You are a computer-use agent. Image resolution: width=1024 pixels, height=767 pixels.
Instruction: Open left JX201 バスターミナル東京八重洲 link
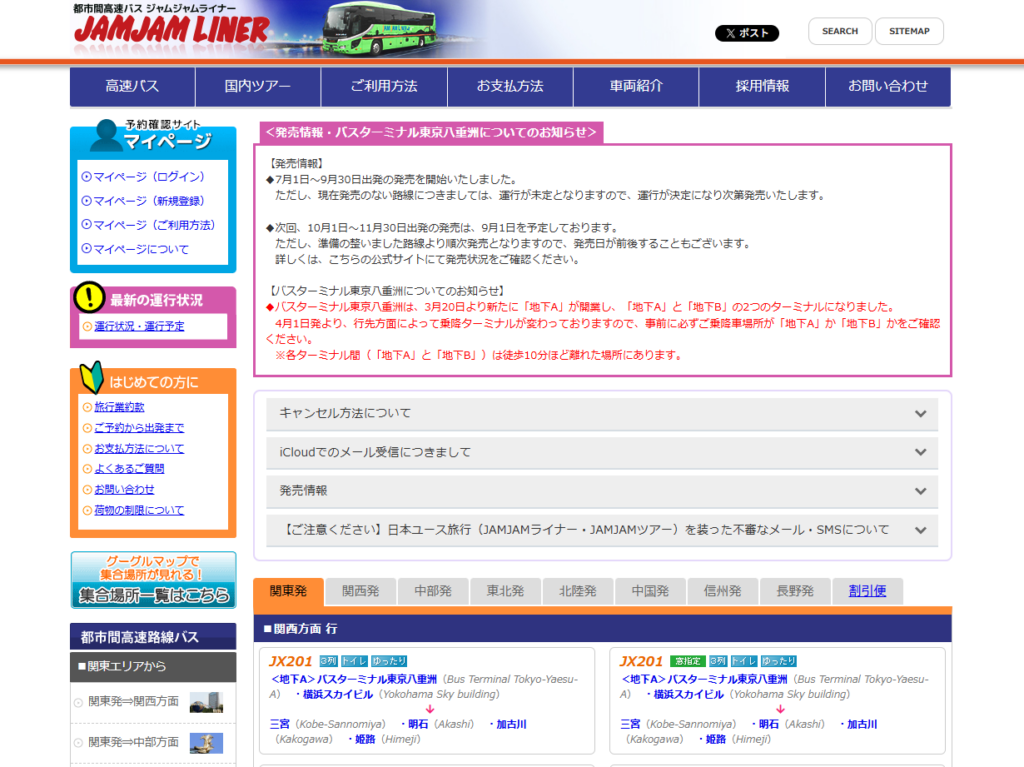(x=354, y=679)
